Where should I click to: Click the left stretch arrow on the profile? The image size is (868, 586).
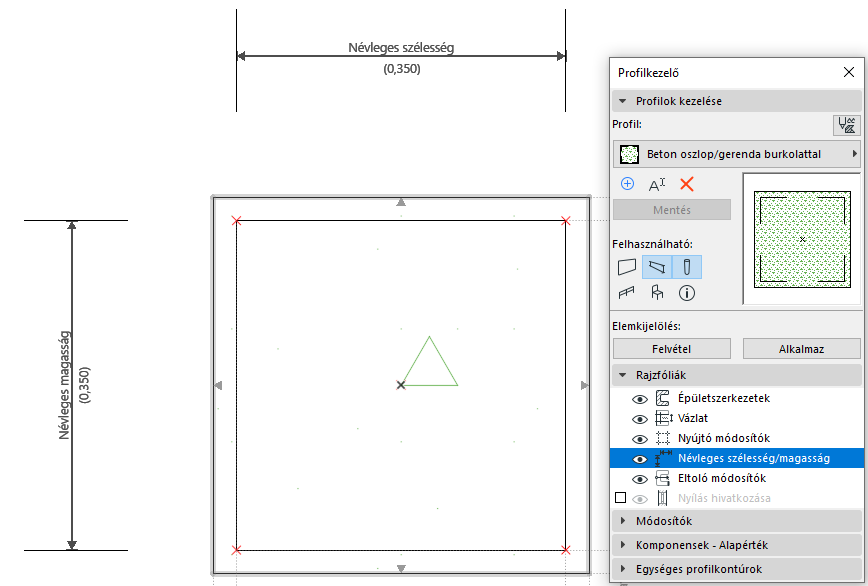[218, 385]
